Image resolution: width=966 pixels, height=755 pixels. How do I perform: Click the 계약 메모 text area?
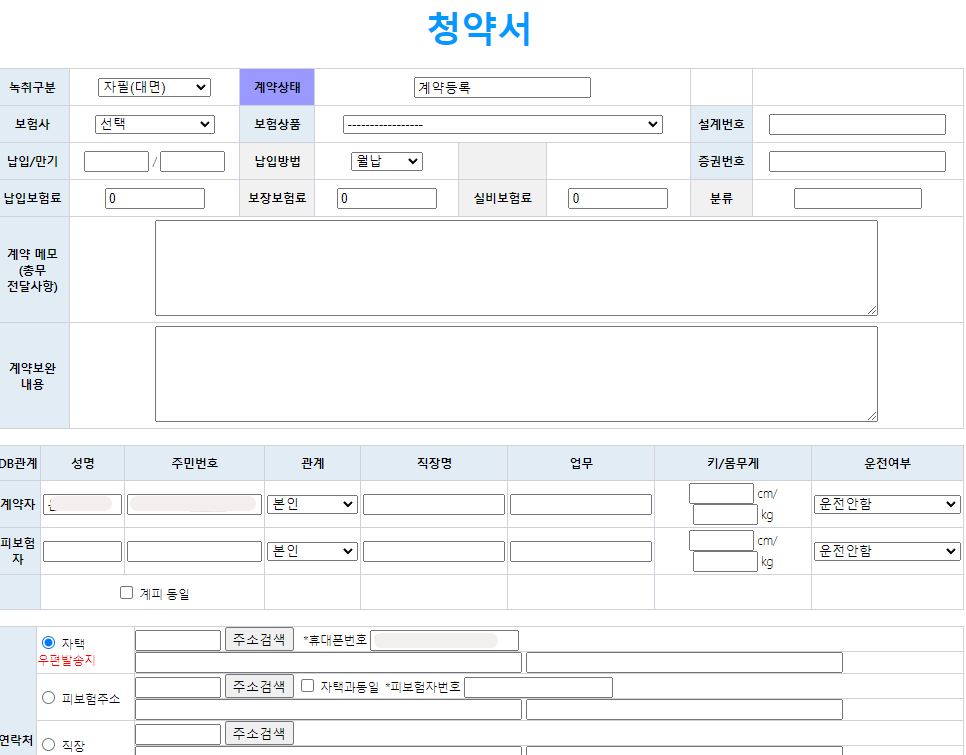coord(516,268)
